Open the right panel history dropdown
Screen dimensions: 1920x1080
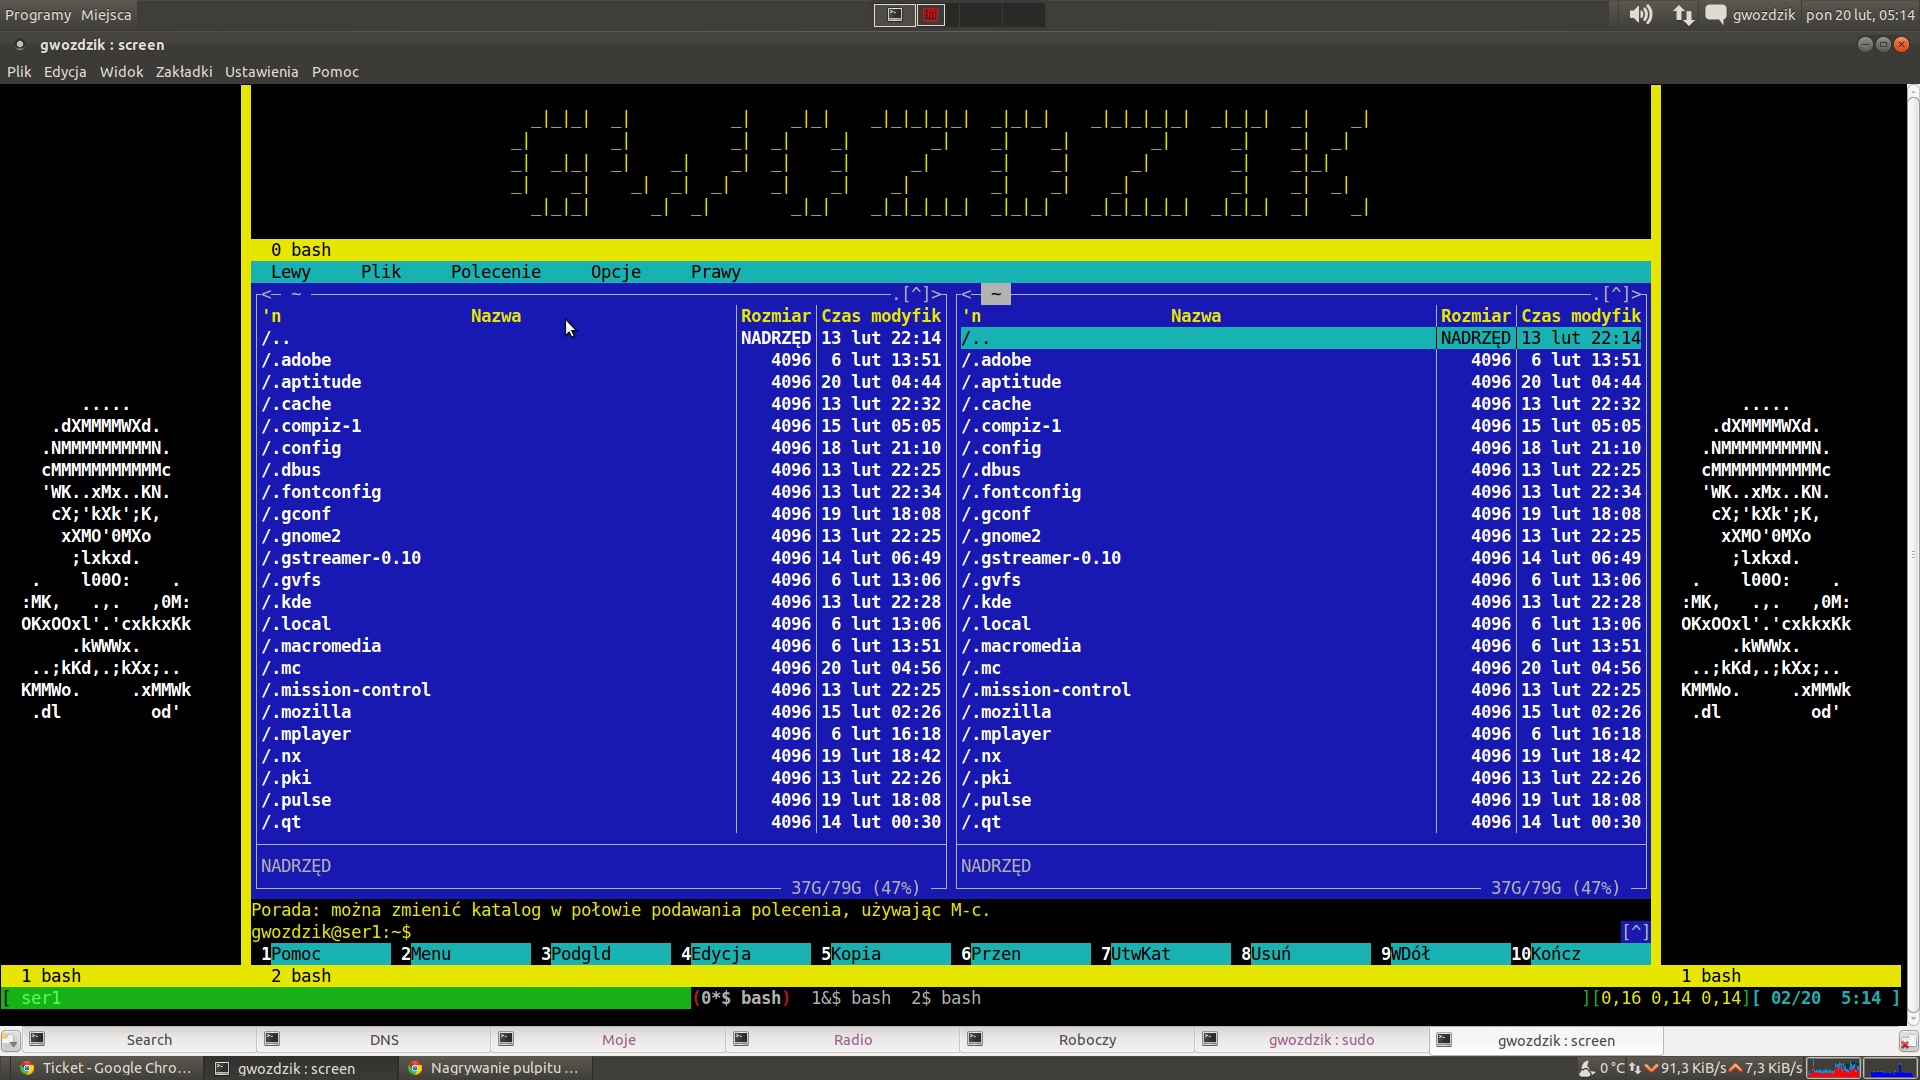coord(1617,294)
